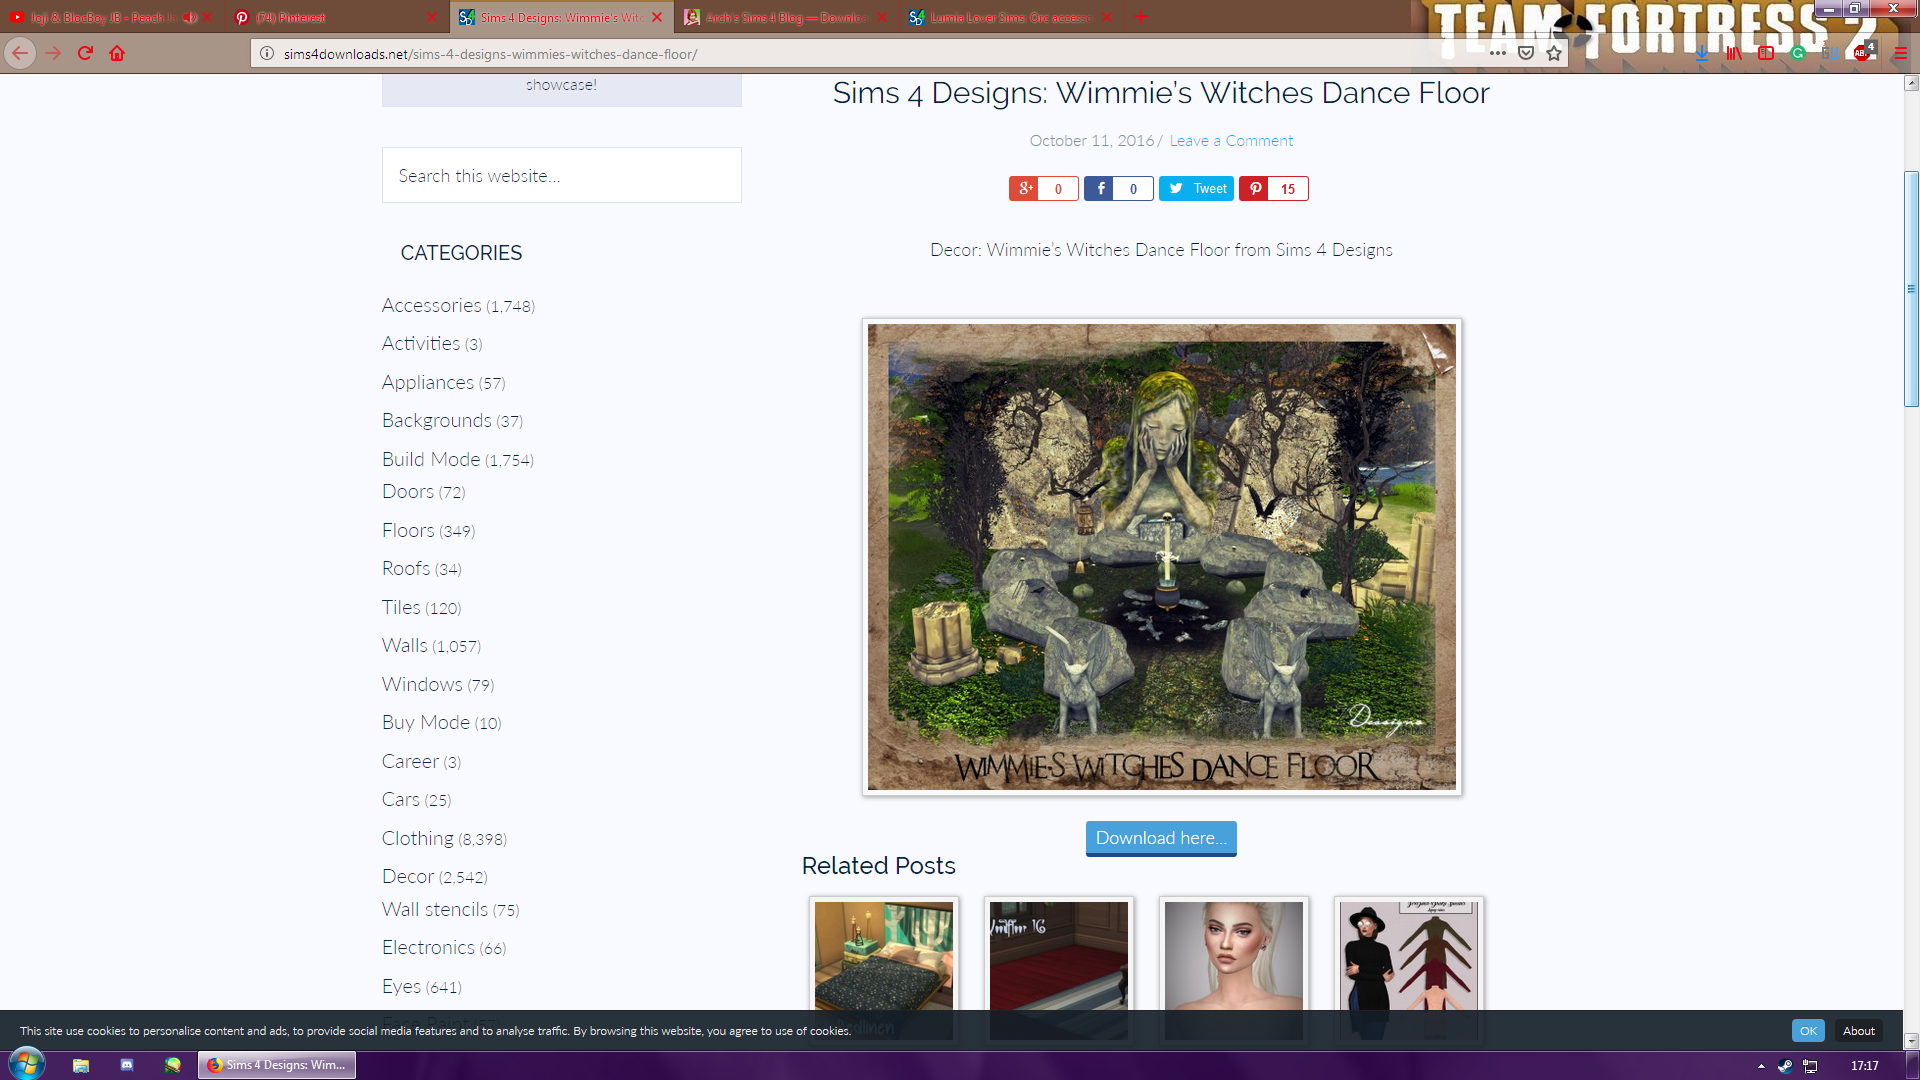Open Windows Explorer from the taskbar
The image size is (1920, 1080).
coord(81,1065)
